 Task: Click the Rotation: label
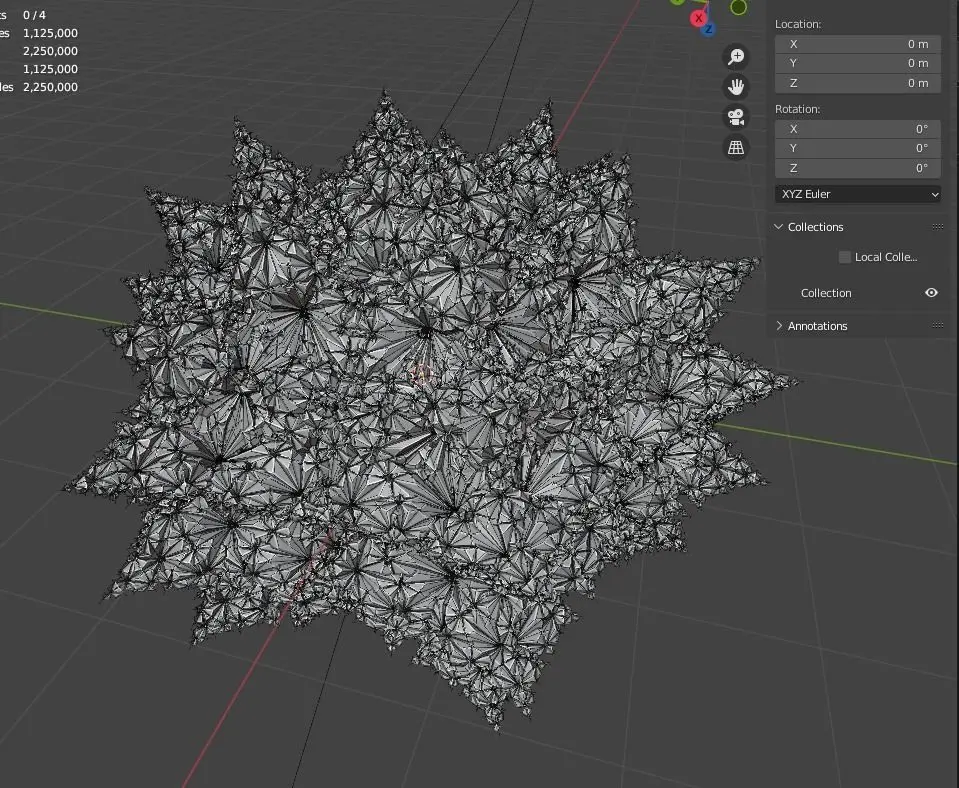click(798, 109)
